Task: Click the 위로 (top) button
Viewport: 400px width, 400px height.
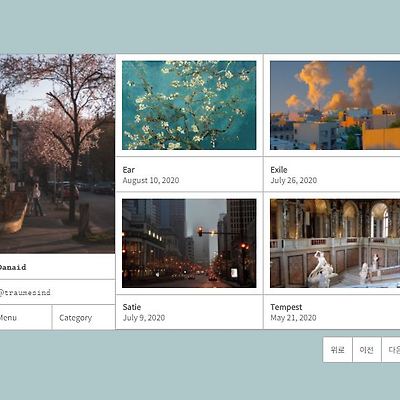Action: tap(337, 350)
